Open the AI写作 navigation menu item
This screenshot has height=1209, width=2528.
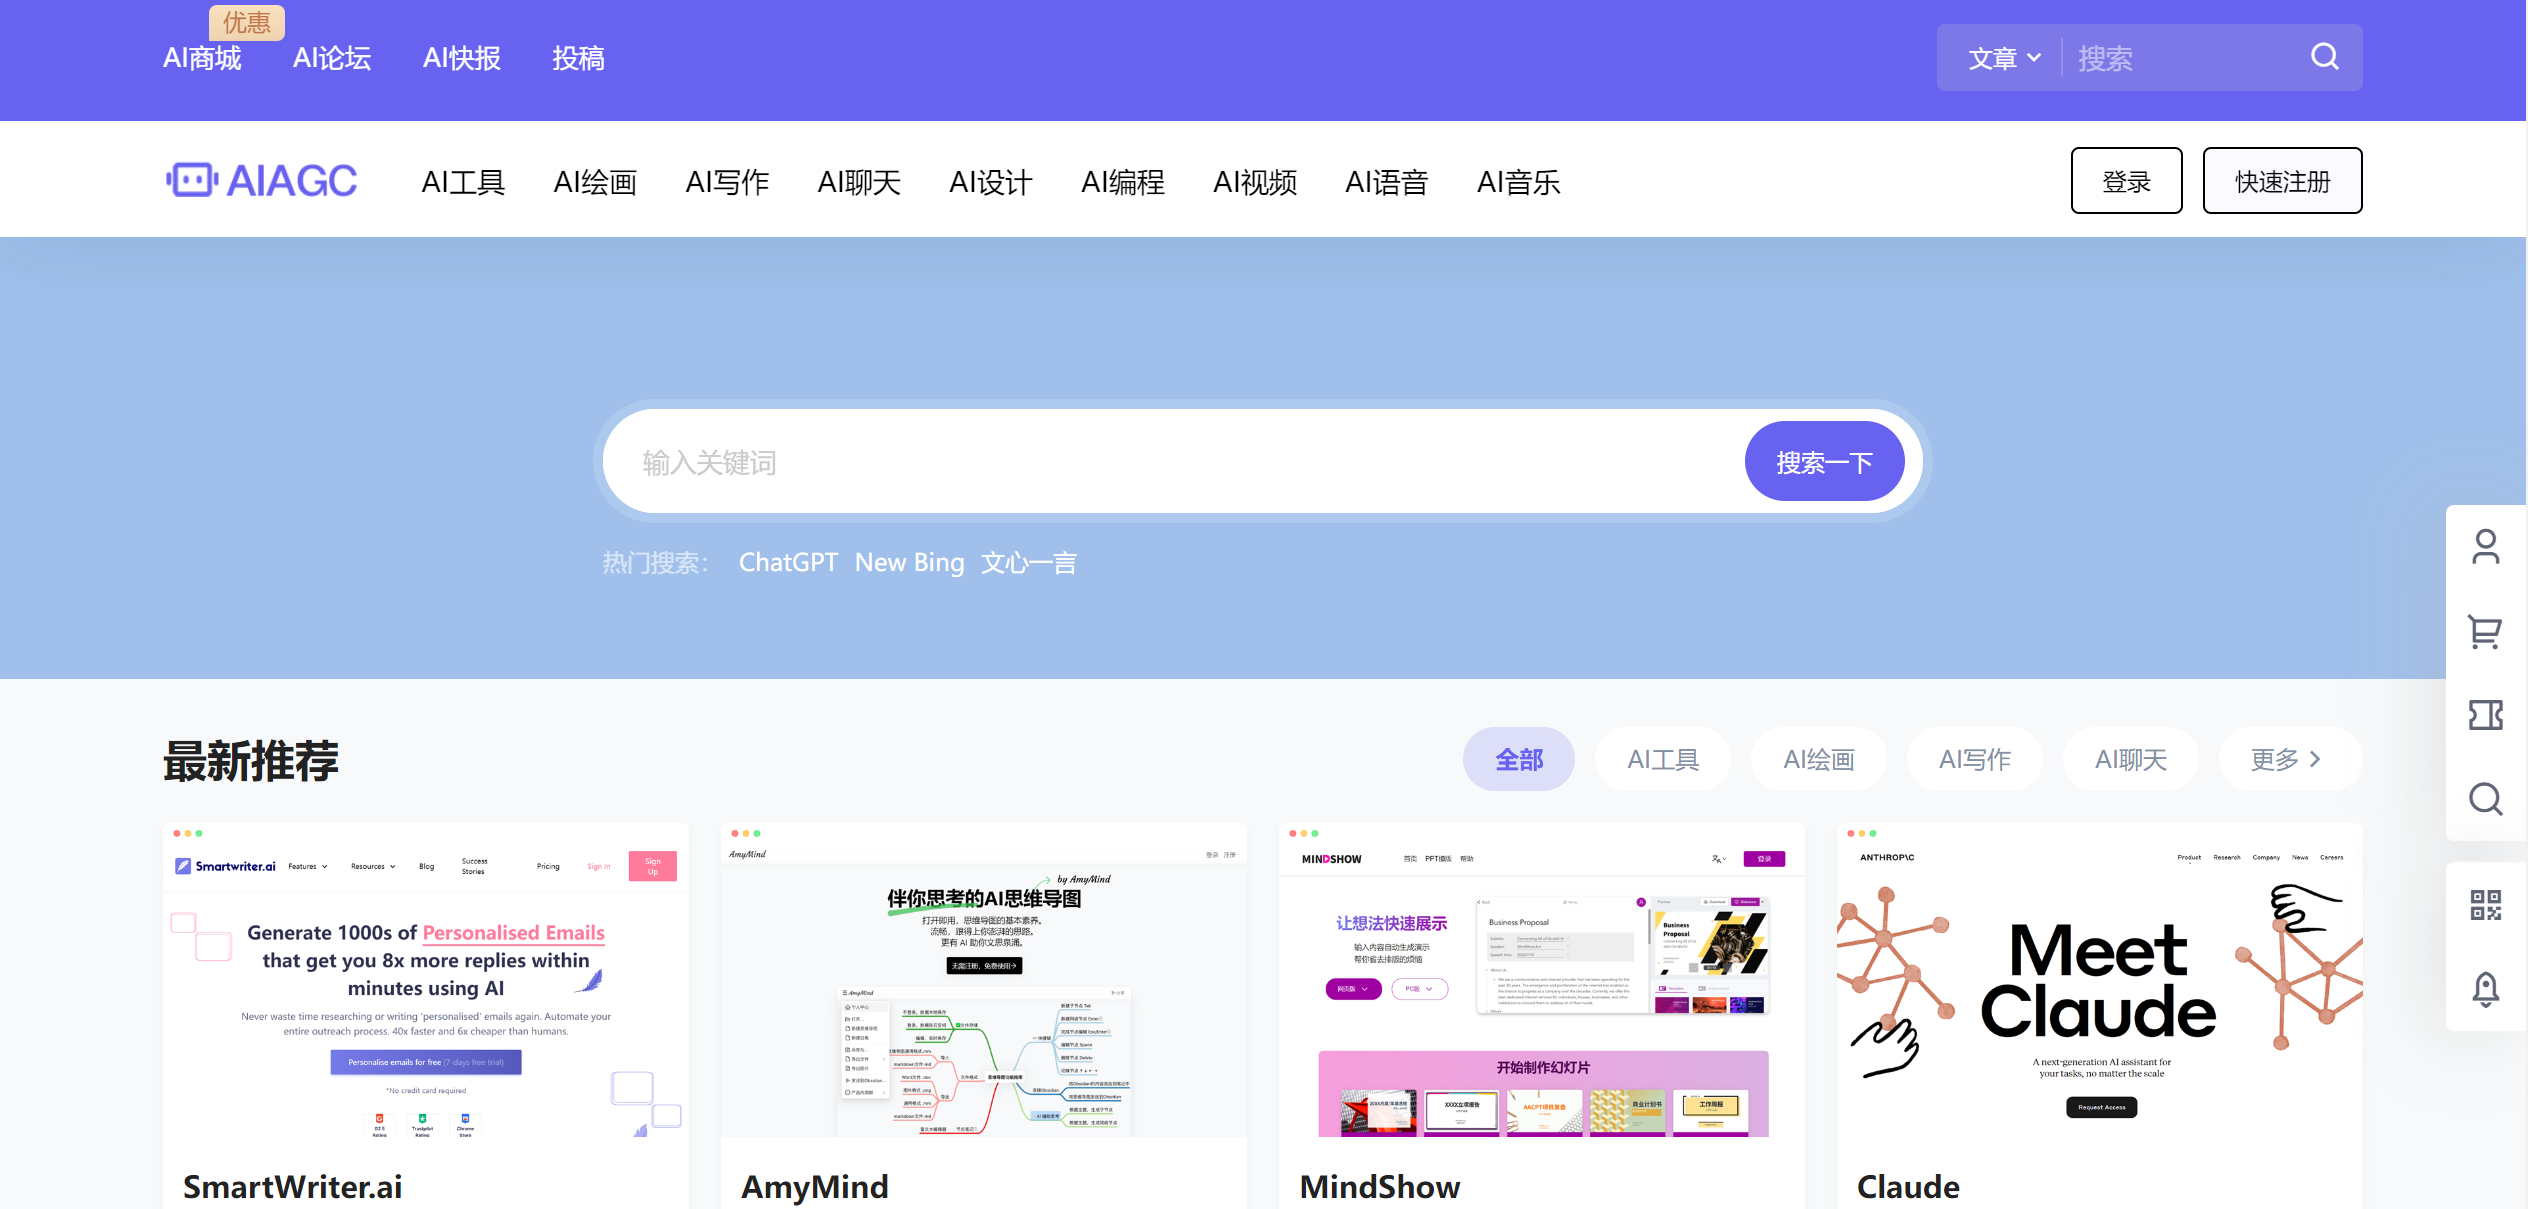(727, 182)
